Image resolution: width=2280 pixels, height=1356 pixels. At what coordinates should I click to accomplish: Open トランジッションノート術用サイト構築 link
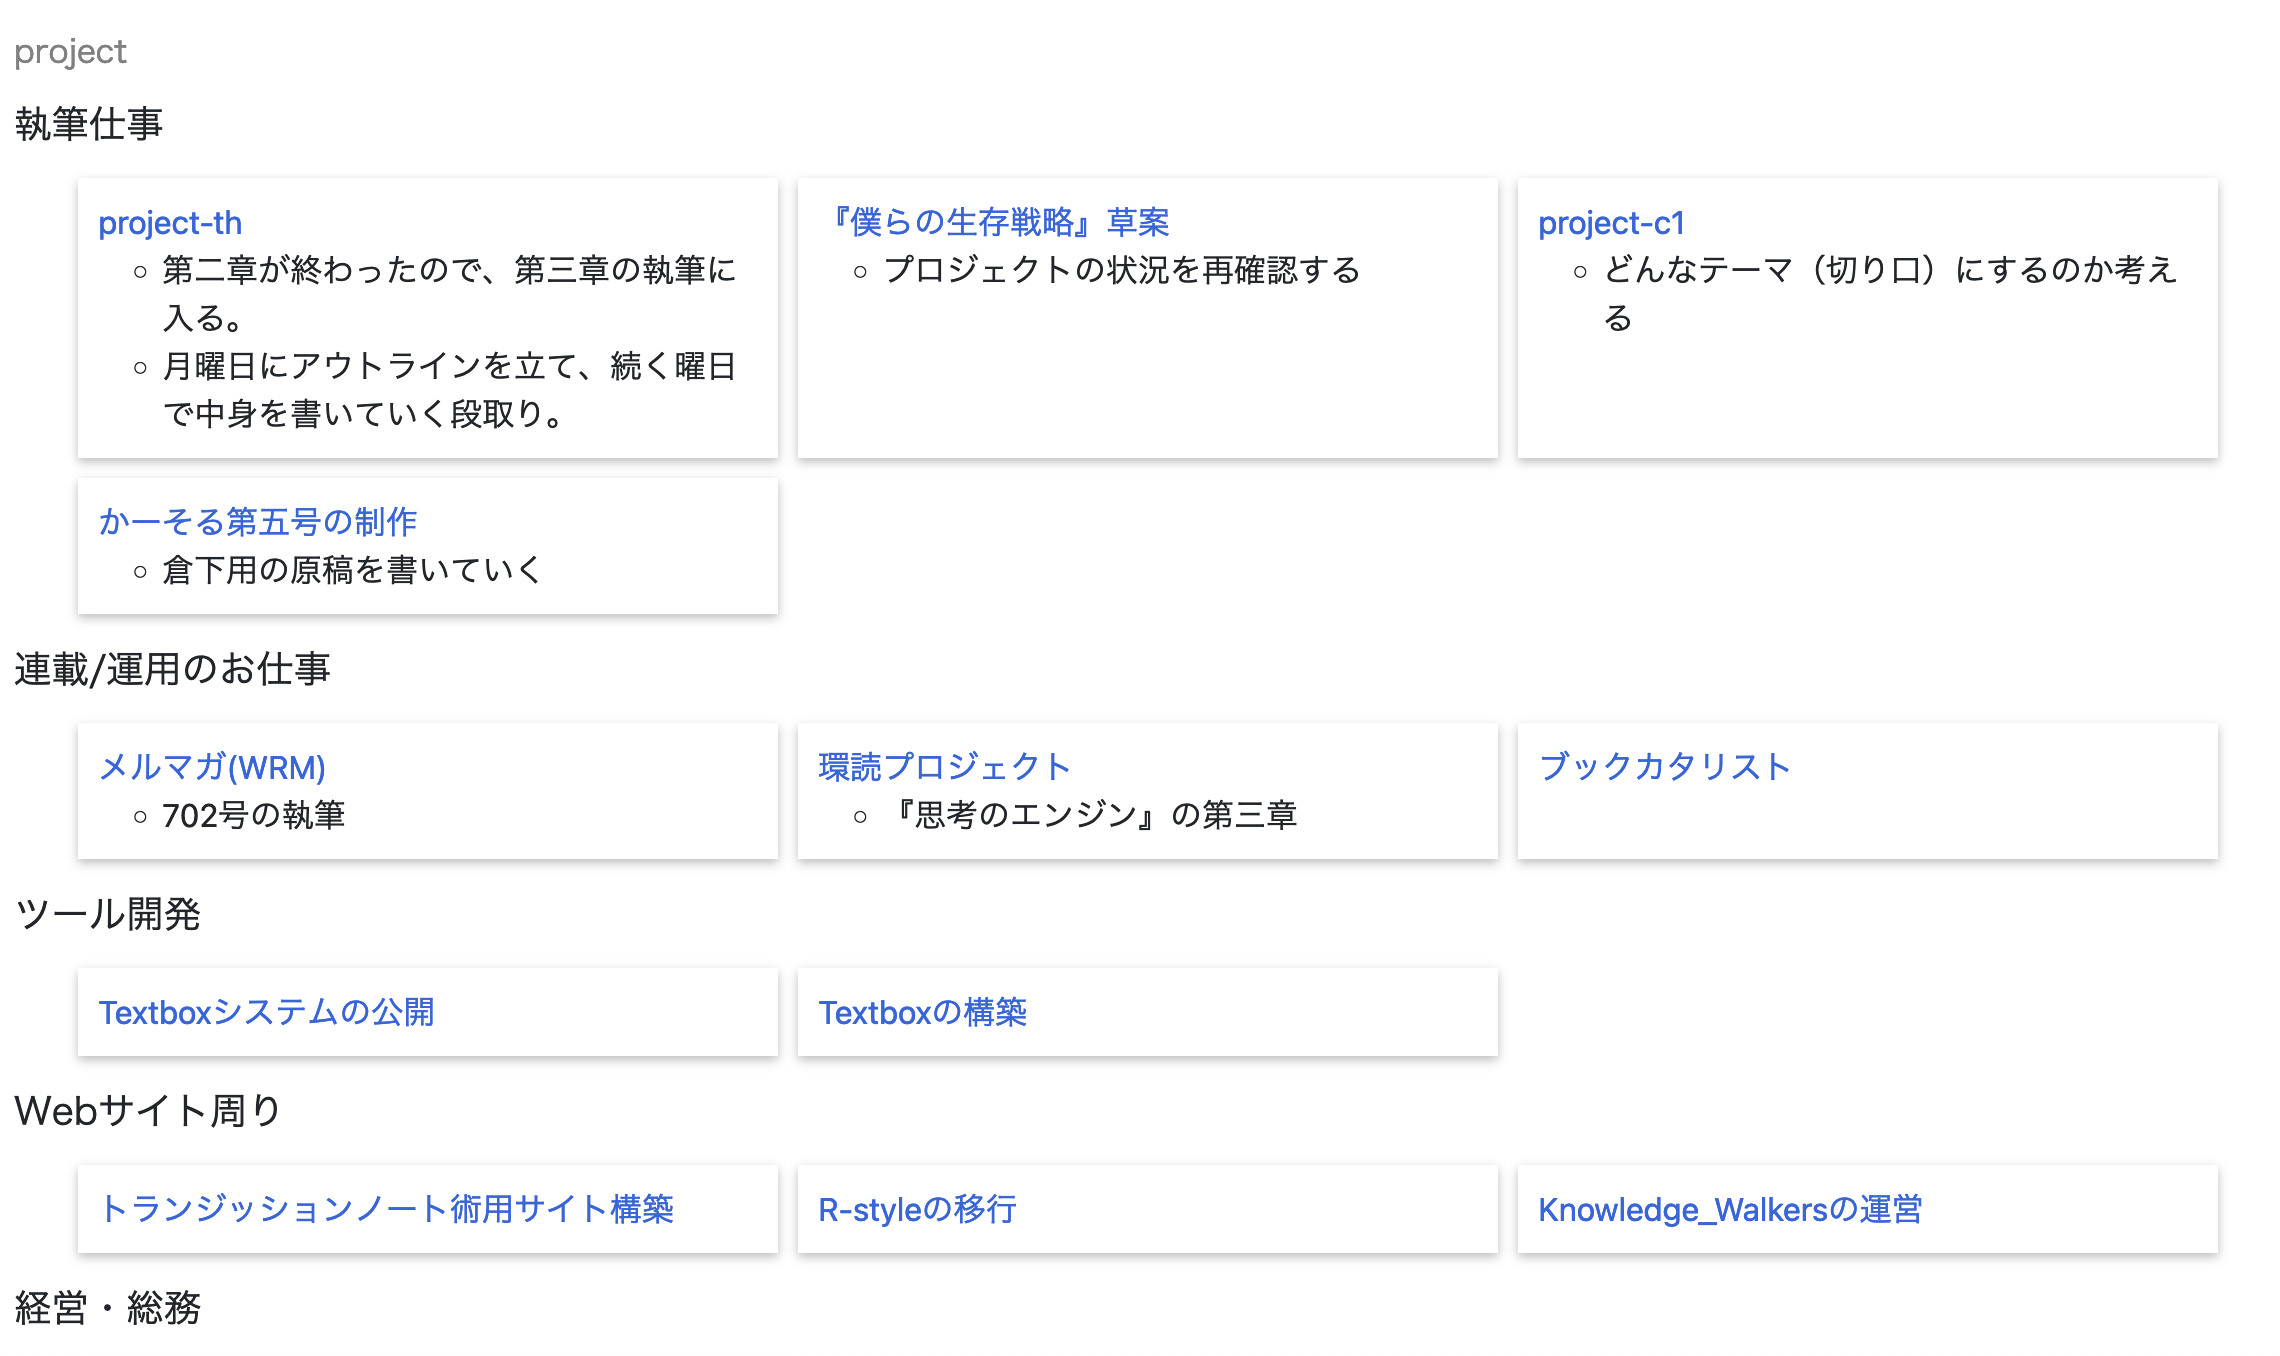point(386,1209)
